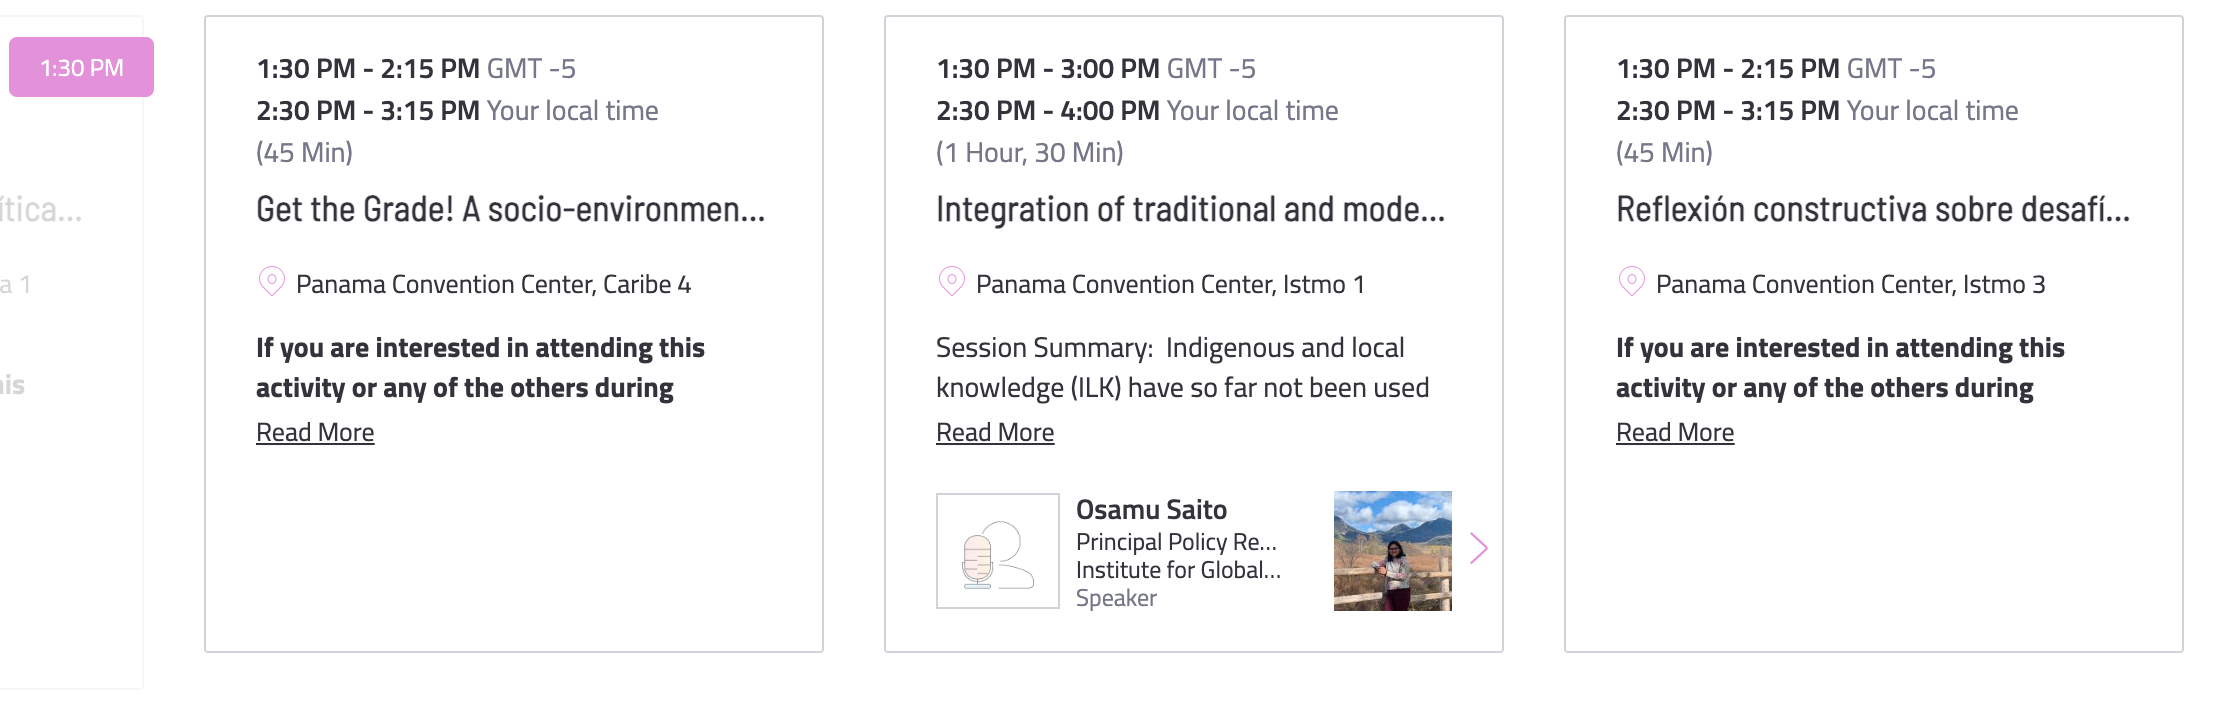The width and height of the screenshot is (2218, 716).
Task: Show next speaker with pink chevron arrow
Action: pos(1479,548)
